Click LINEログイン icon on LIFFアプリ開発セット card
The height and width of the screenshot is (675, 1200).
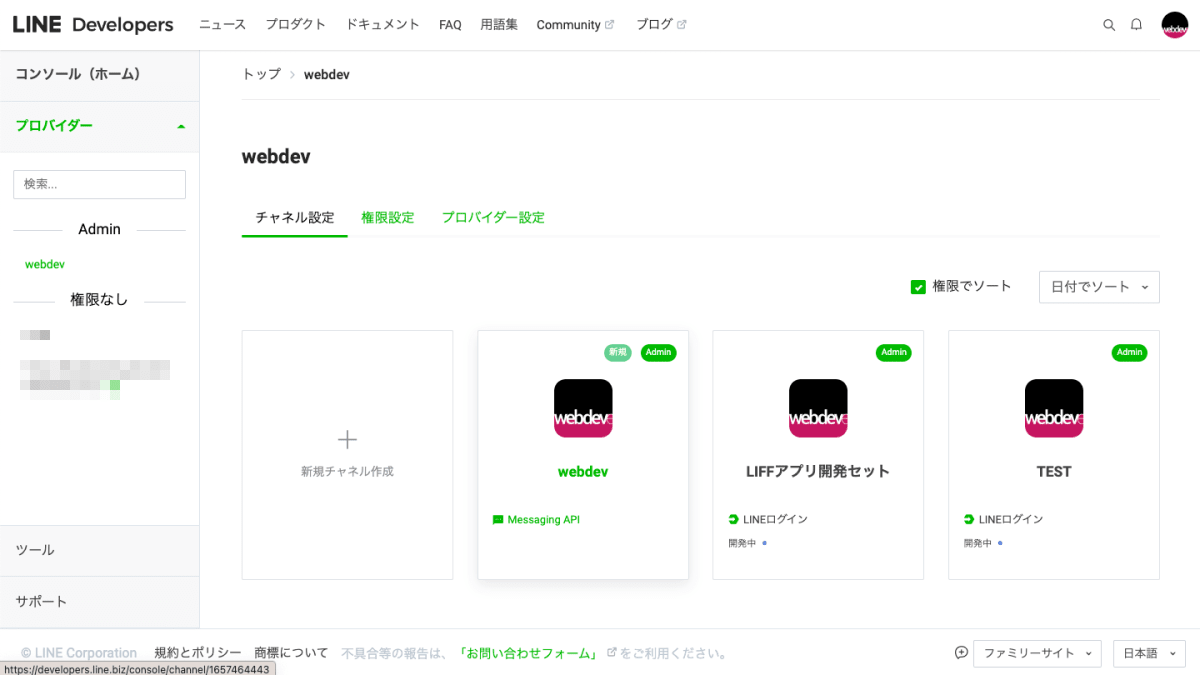(x=733, y=519)
